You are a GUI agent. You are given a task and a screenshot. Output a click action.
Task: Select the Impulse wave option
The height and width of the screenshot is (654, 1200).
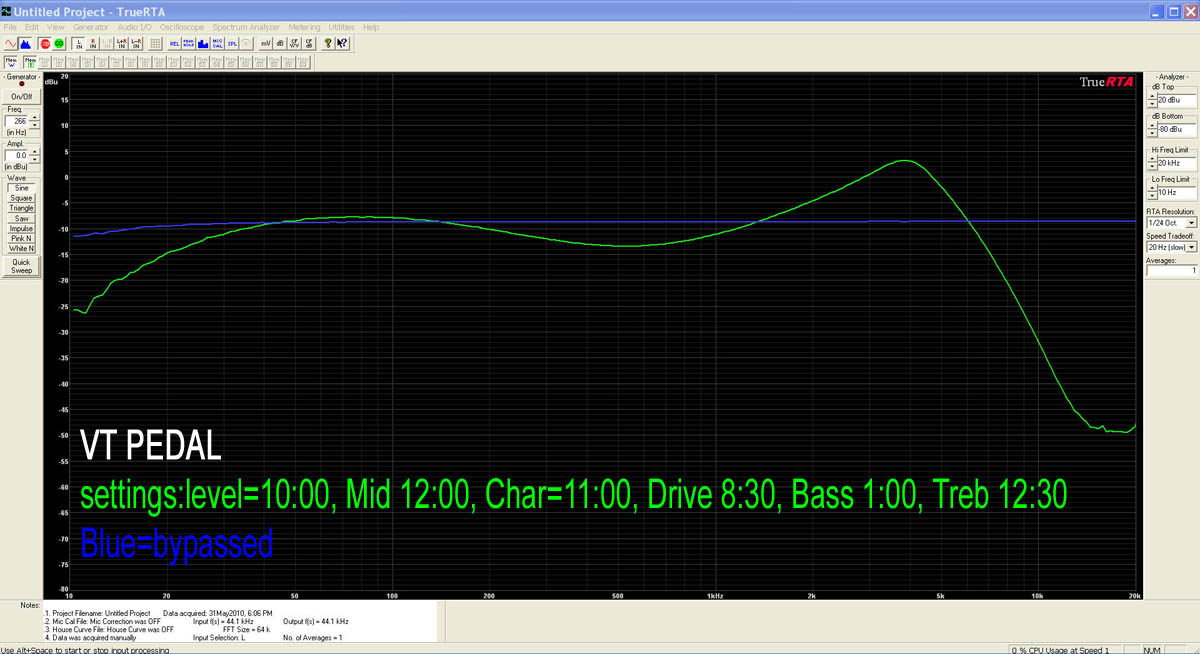tap(22, 228)
